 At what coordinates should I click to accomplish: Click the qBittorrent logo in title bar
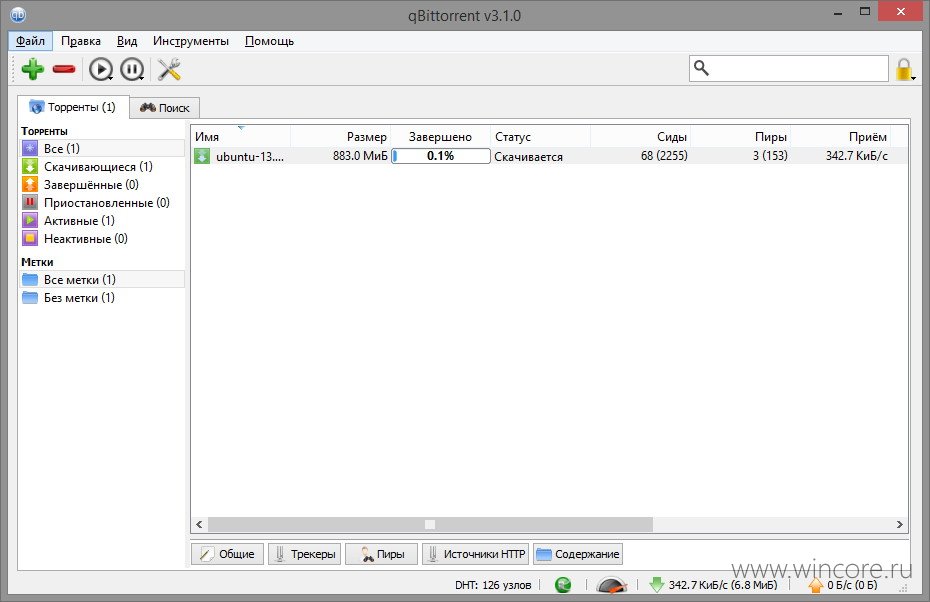pos(18,15)
